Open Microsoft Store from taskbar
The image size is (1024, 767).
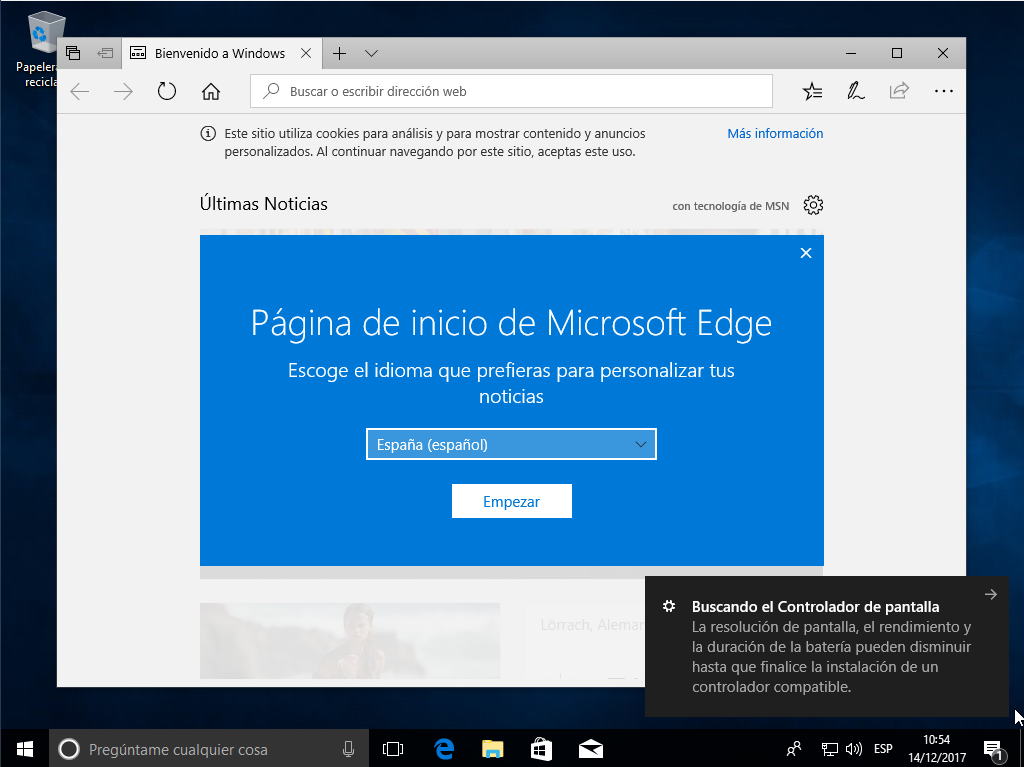(541, 749)
